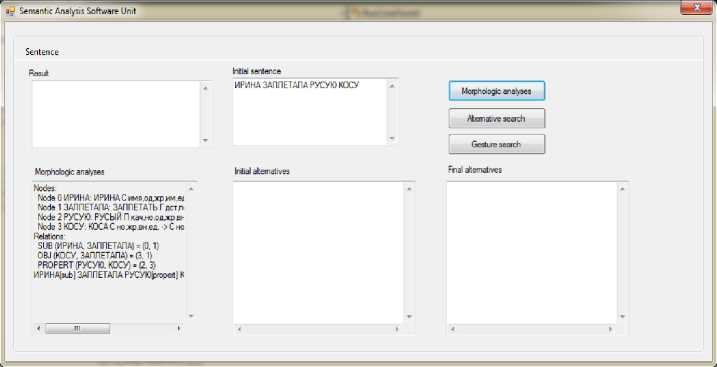Click right arrow of Final alternatives horizontal scrollbar
This screenshot has width=717, height=367.
610,329
